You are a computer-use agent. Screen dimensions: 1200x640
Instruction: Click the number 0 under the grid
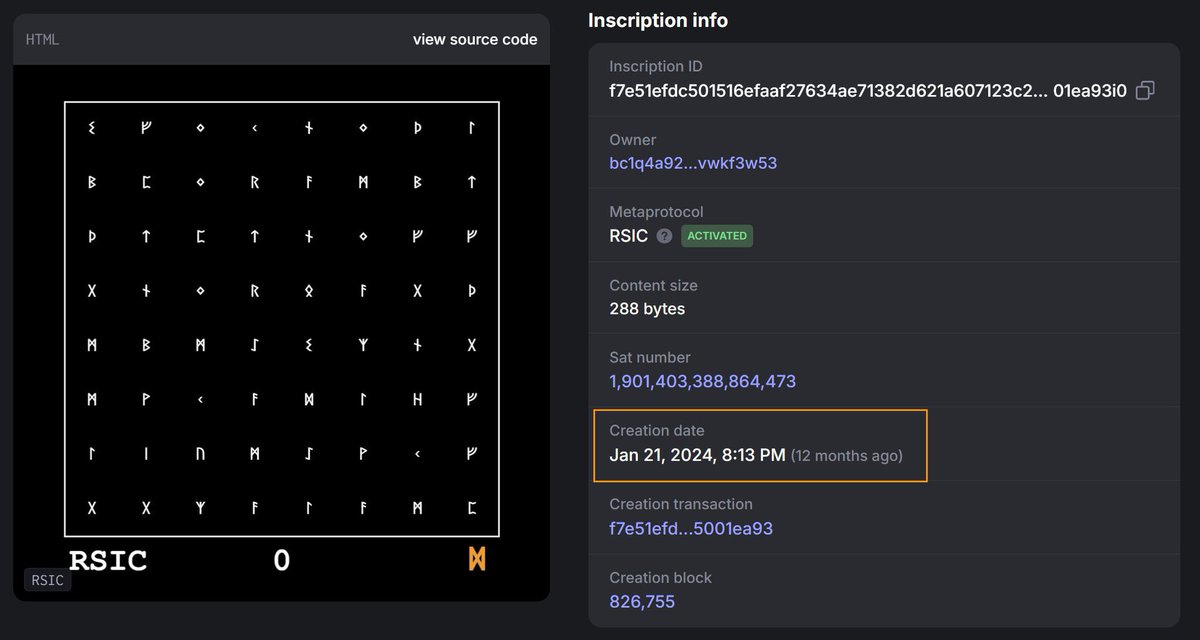[x=282, y=561]
